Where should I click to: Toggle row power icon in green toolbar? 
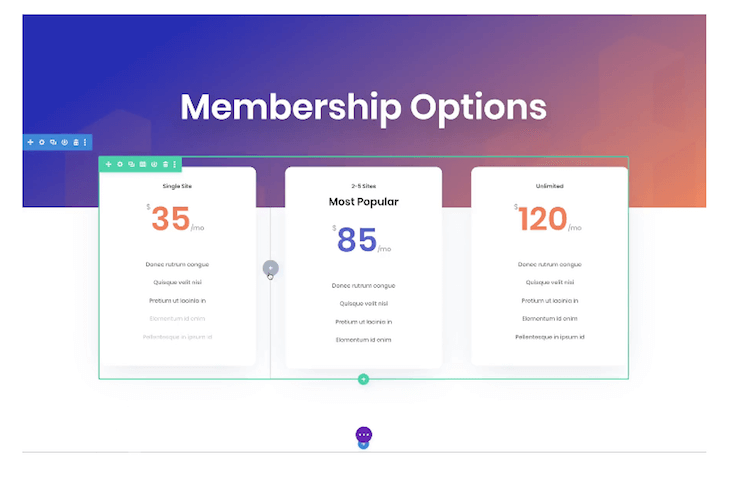coord(154,164)
